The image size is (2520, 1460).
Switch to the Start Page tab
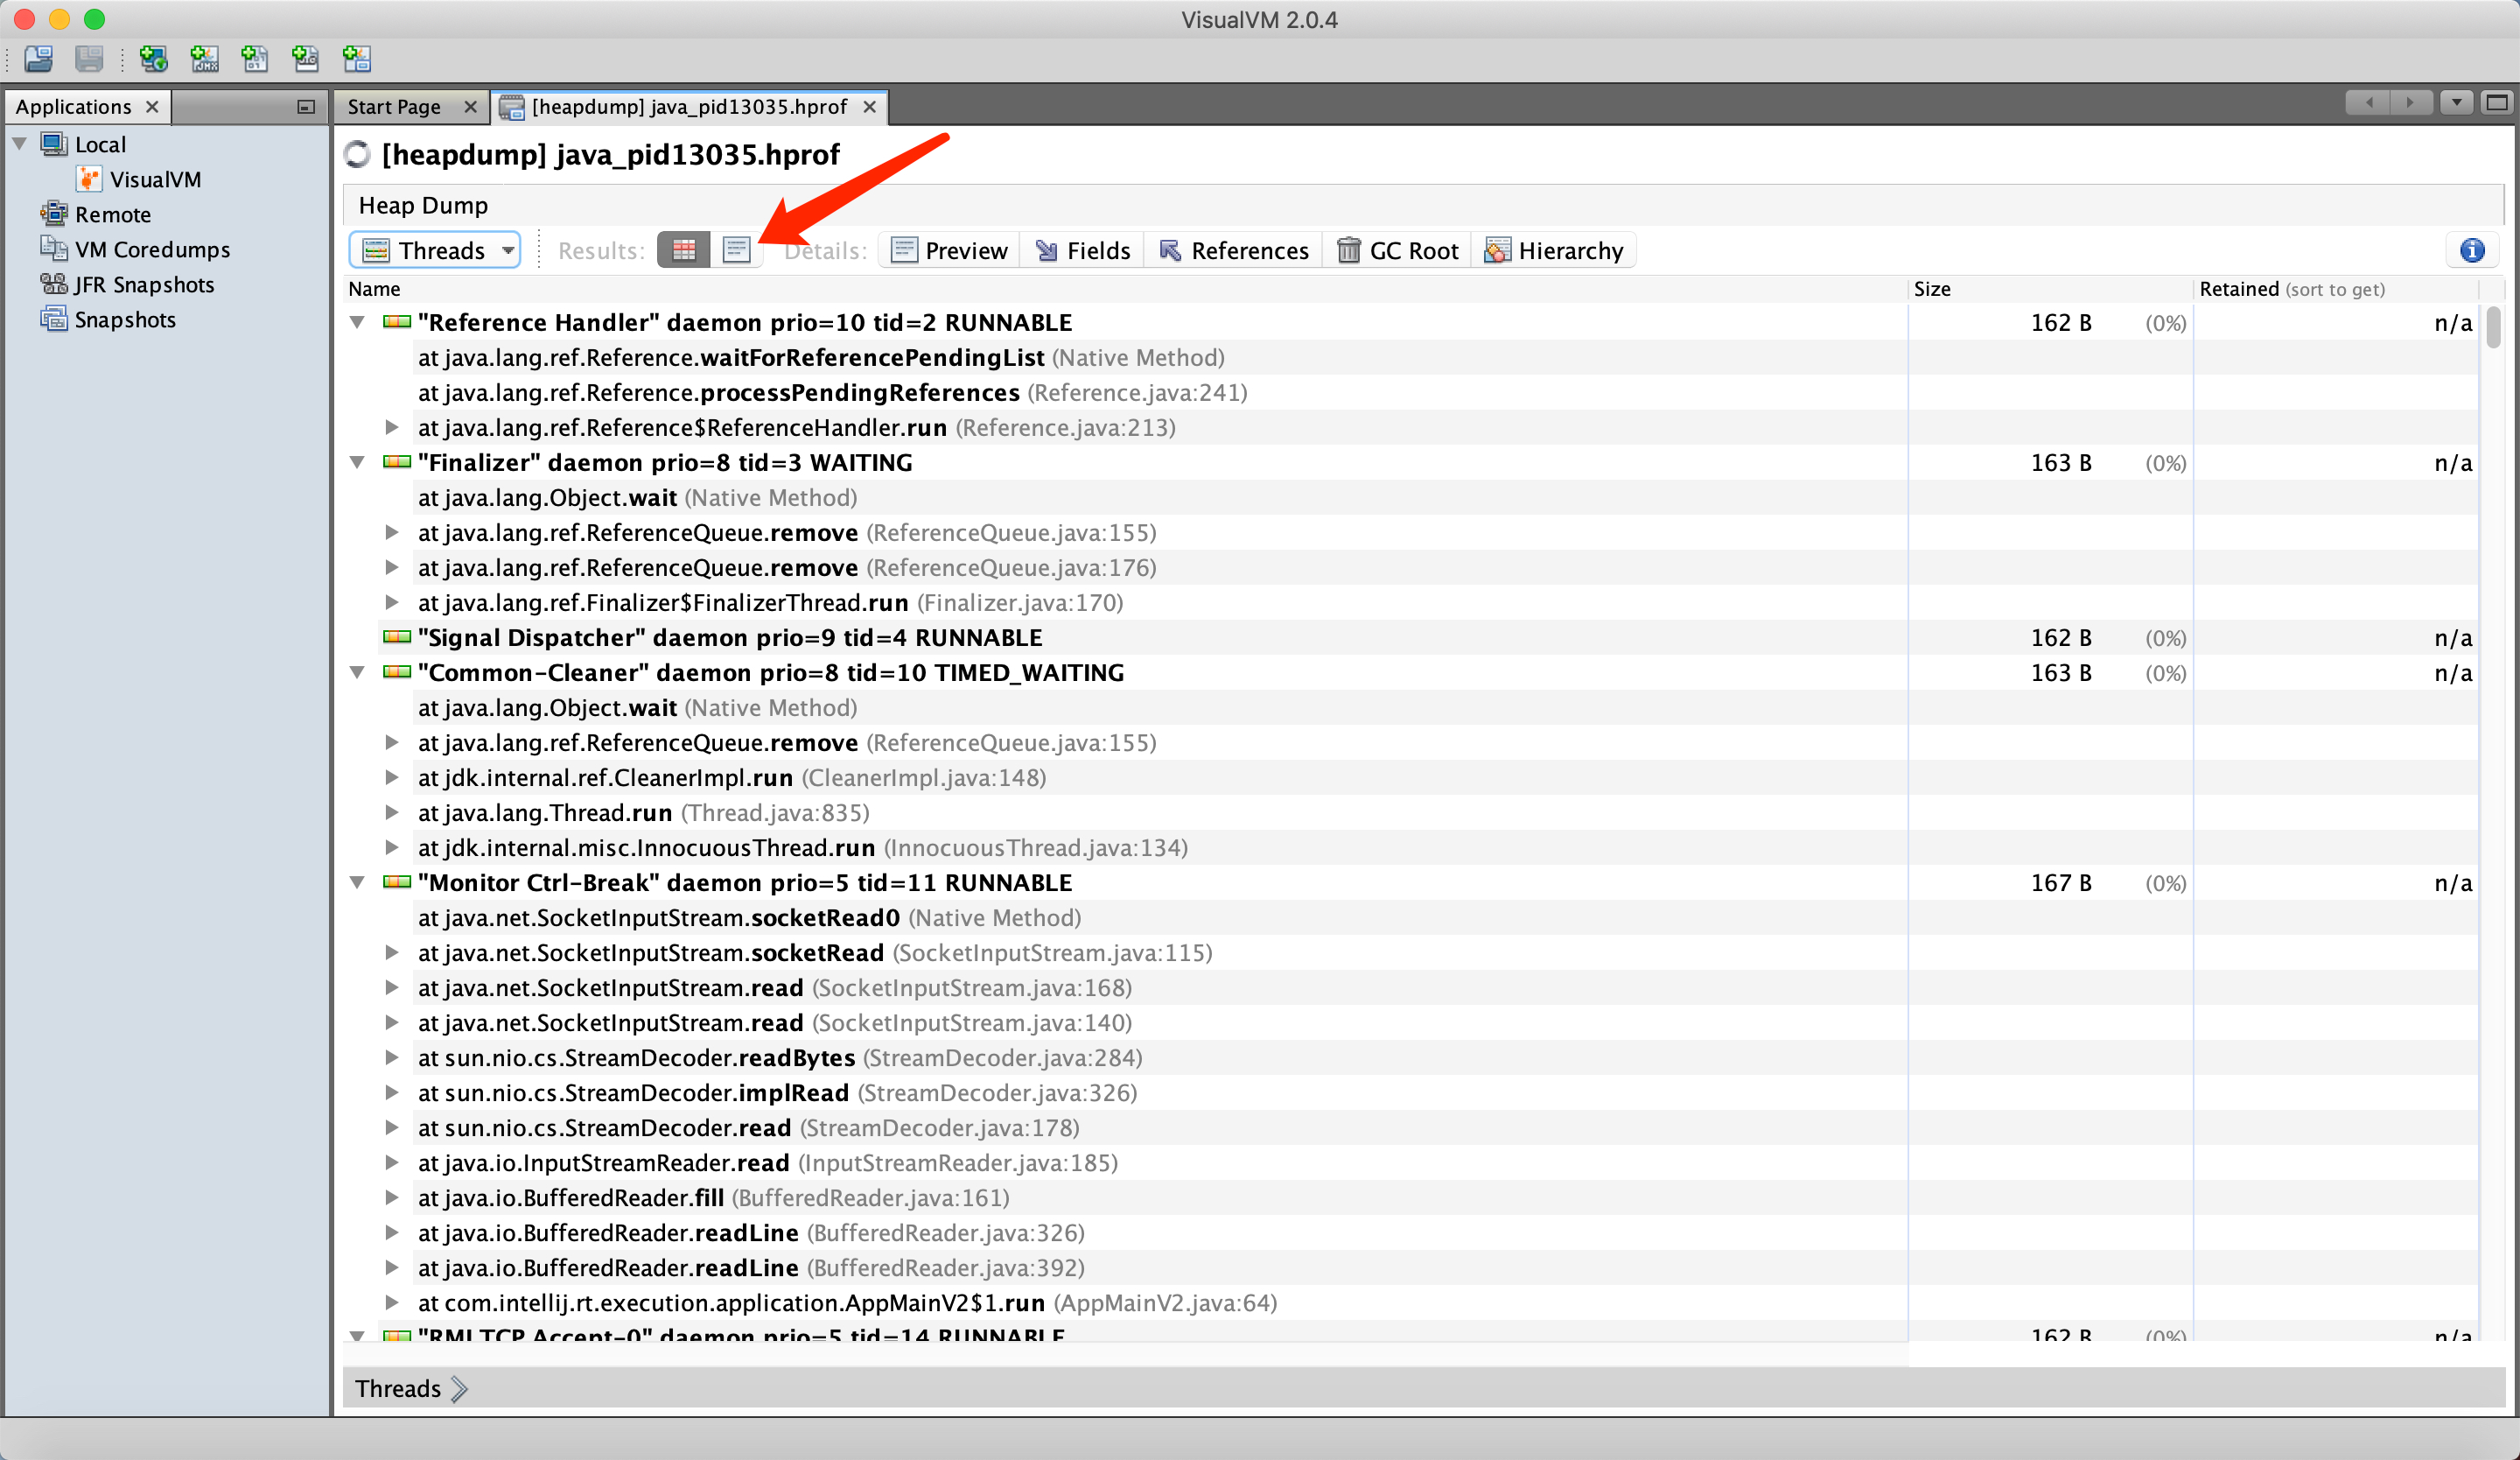click(x=394, y=106)
